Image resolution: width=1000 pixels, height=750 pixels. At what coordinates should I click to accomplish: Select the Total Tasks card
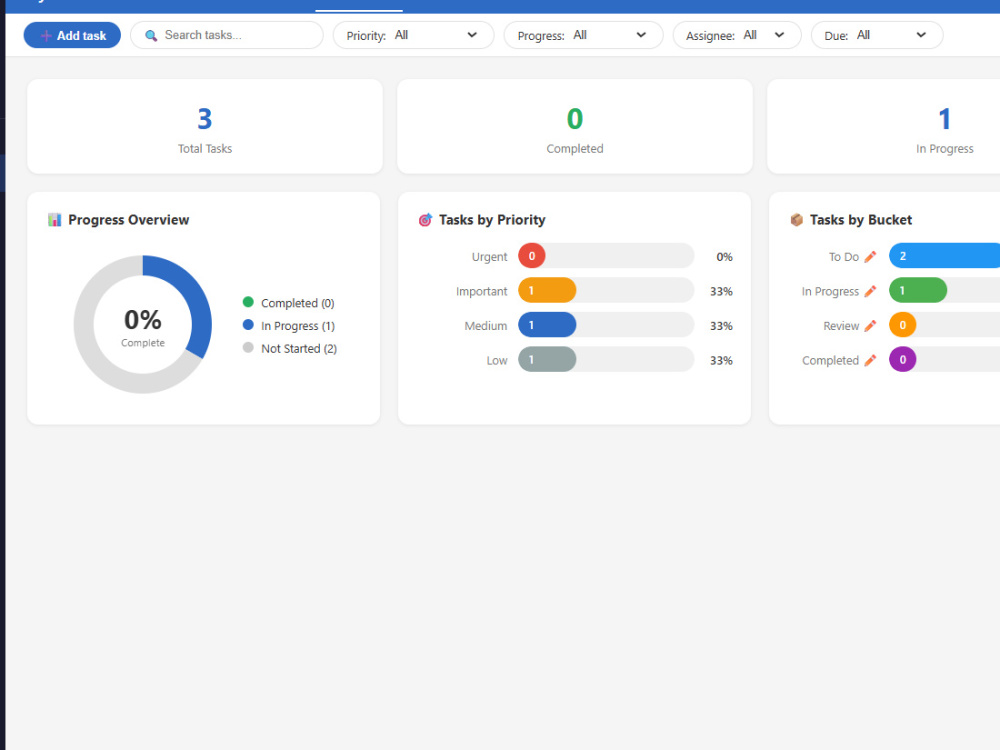pos(205,126)
